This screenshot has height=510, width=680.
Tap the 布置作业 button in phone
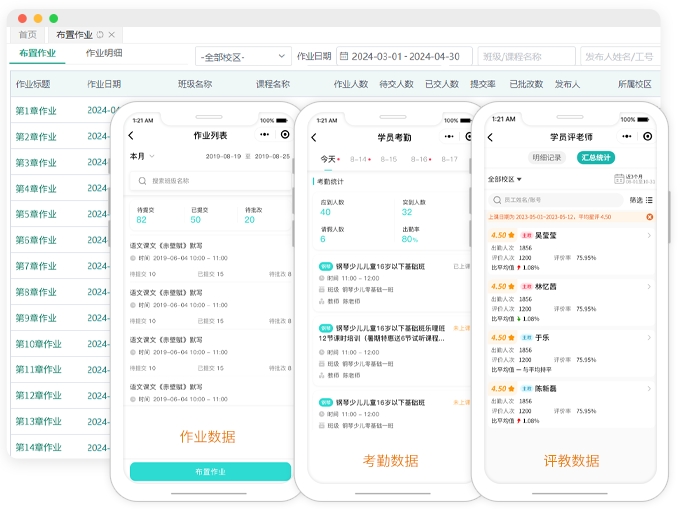pyautogui.click(x=210, y=471)
